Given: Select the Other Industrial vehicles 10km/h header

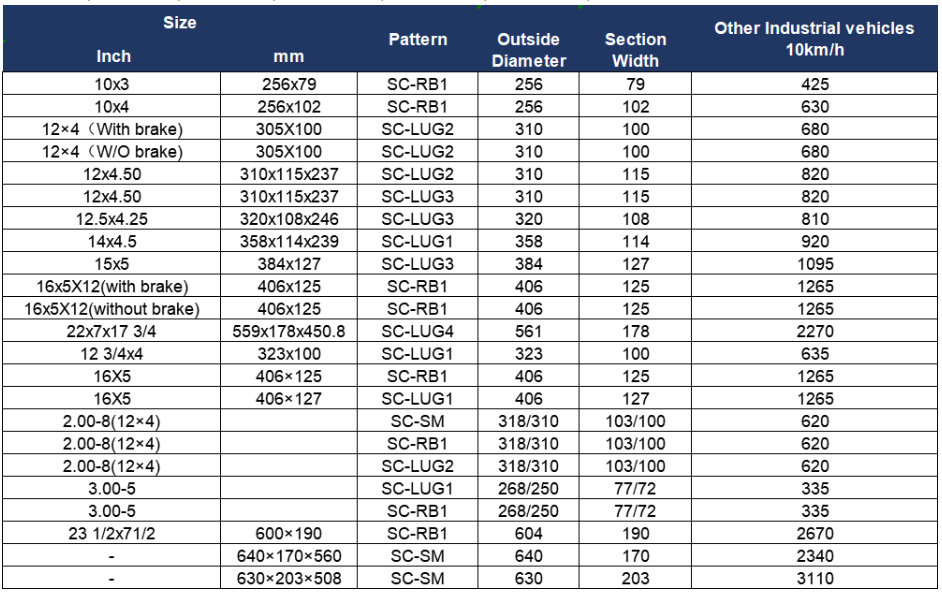Looking at the screenshot, I should click(x=814, y=39).
